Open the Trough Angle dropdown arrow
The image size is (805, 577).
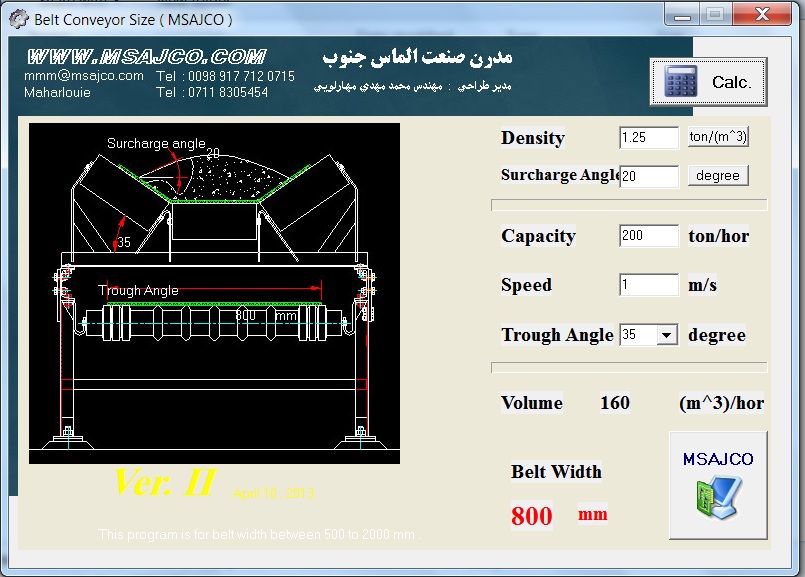667,335
